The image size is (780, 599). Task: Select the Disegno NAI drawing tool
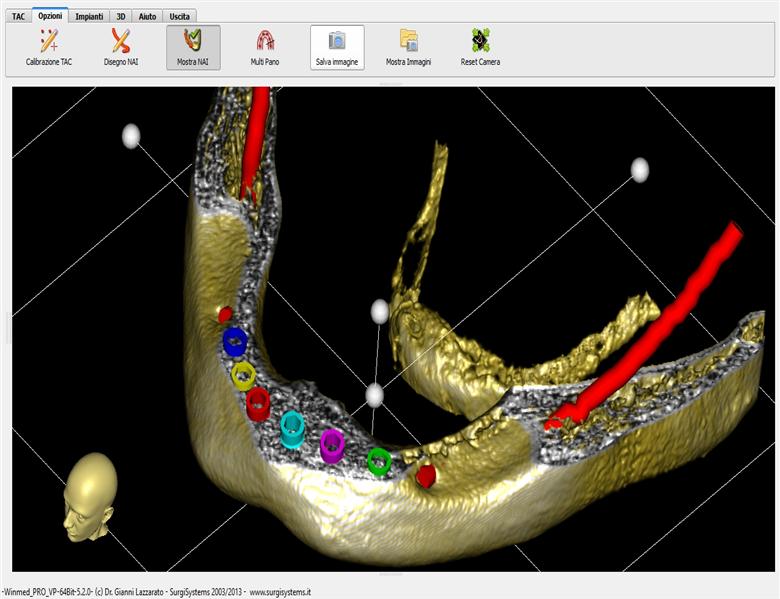click(x=121, y=48)
